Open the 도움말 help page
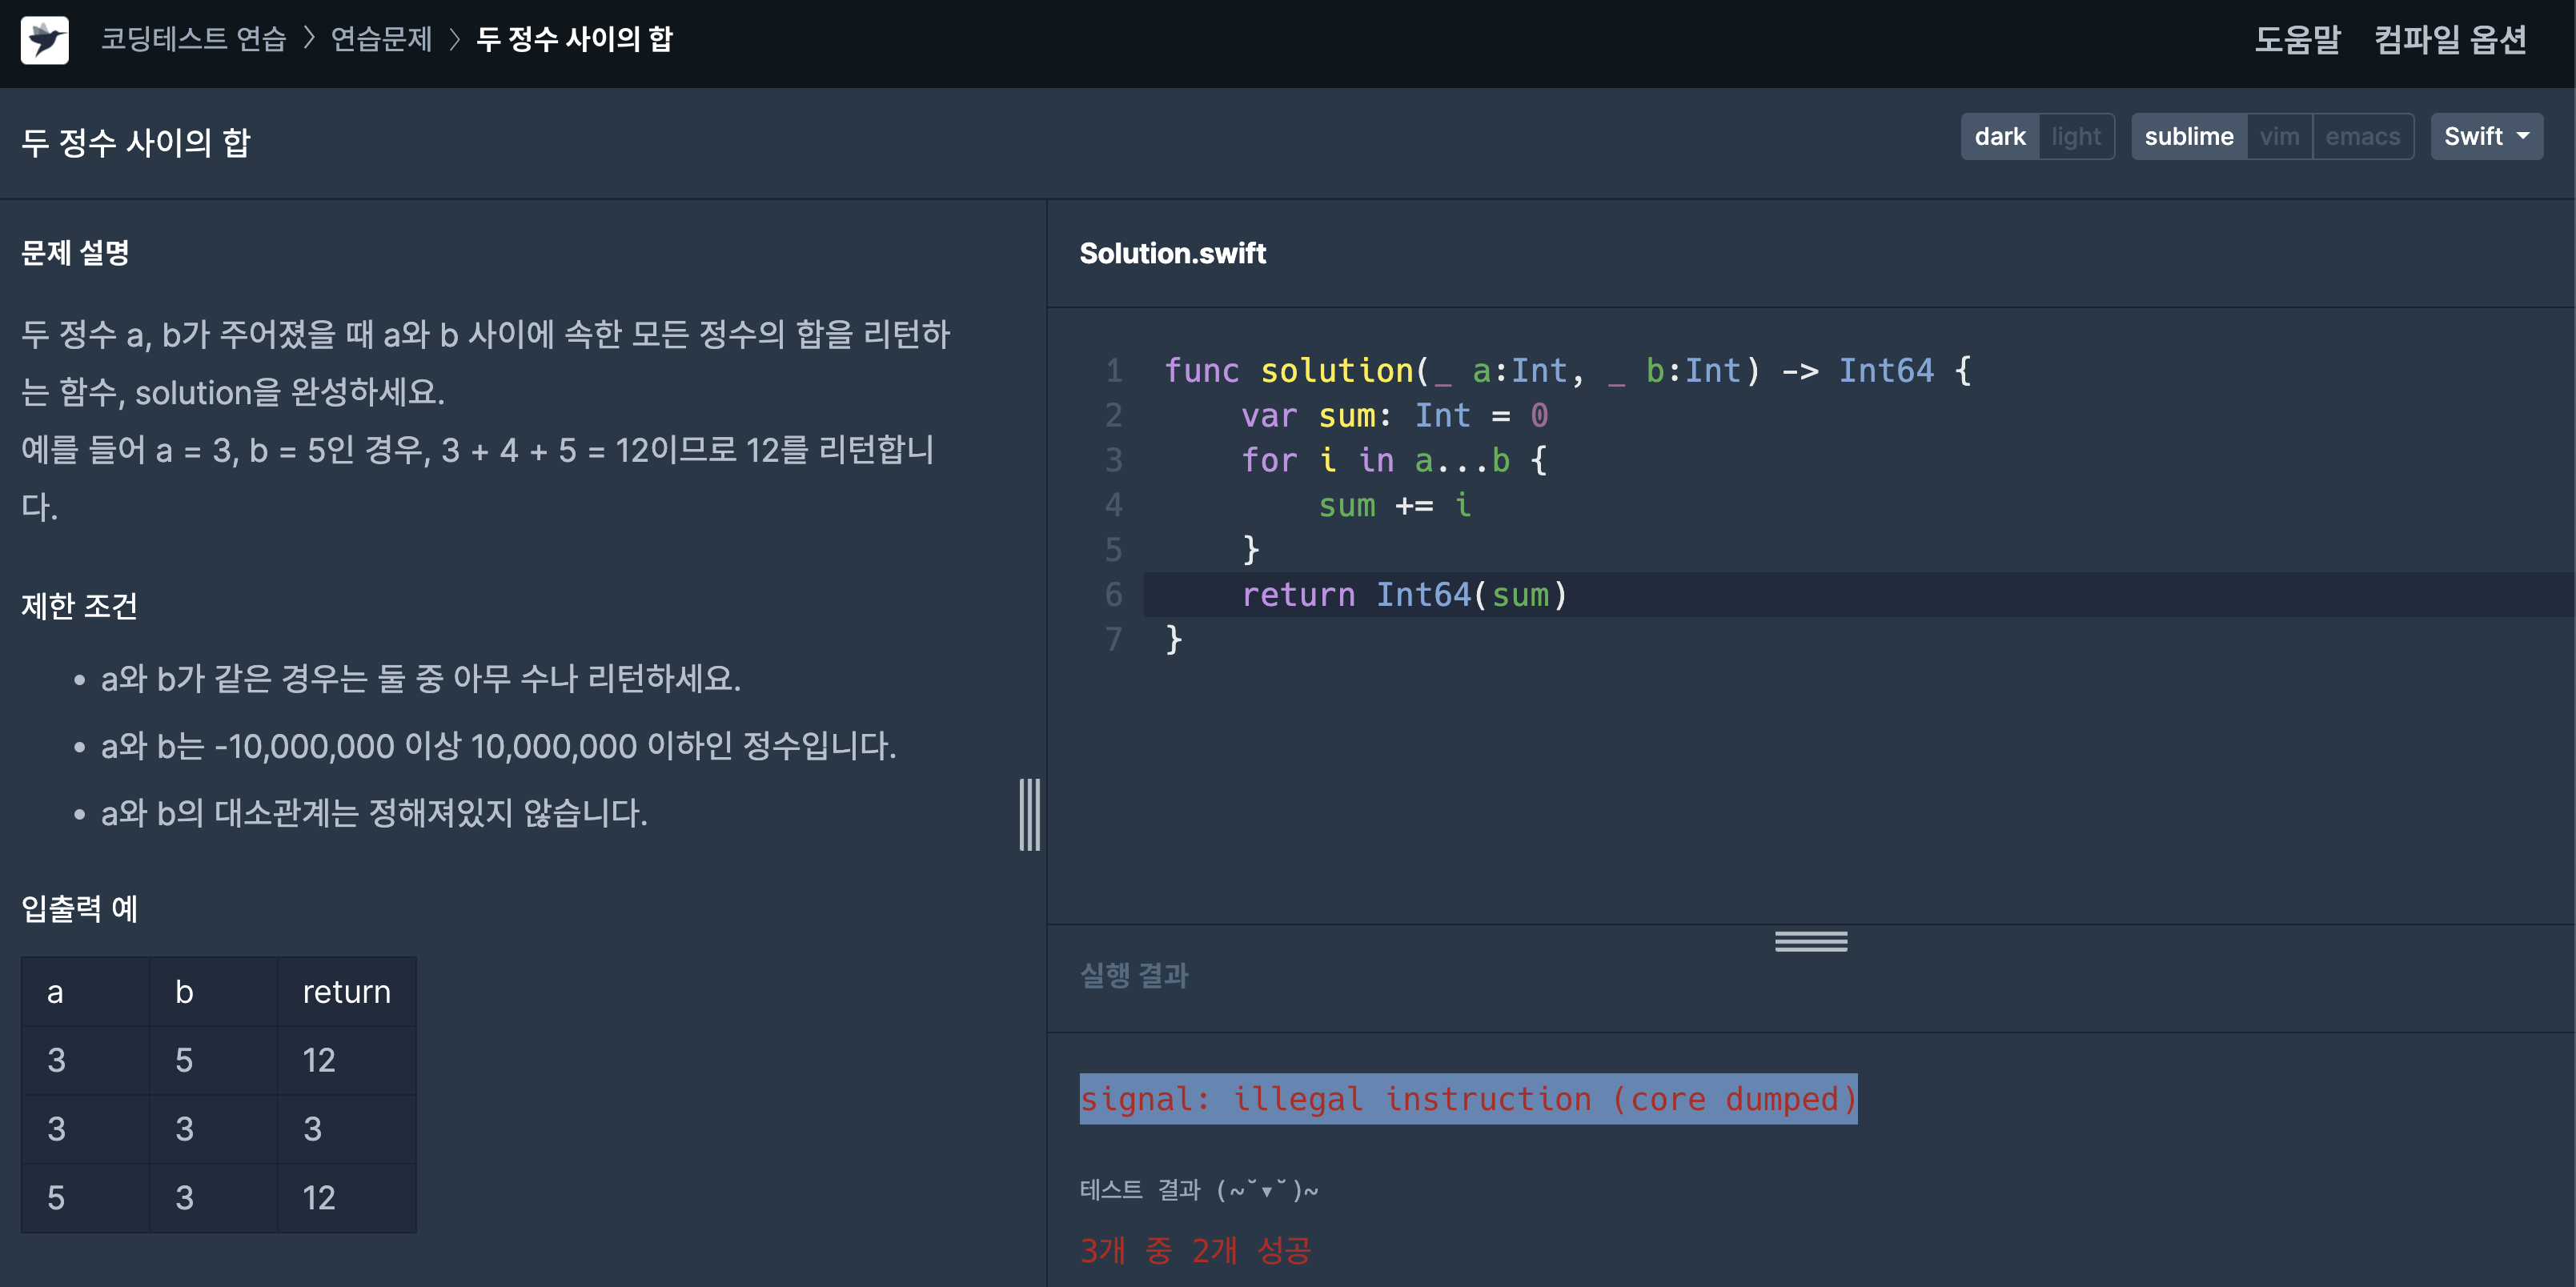 pos(2297,40)
